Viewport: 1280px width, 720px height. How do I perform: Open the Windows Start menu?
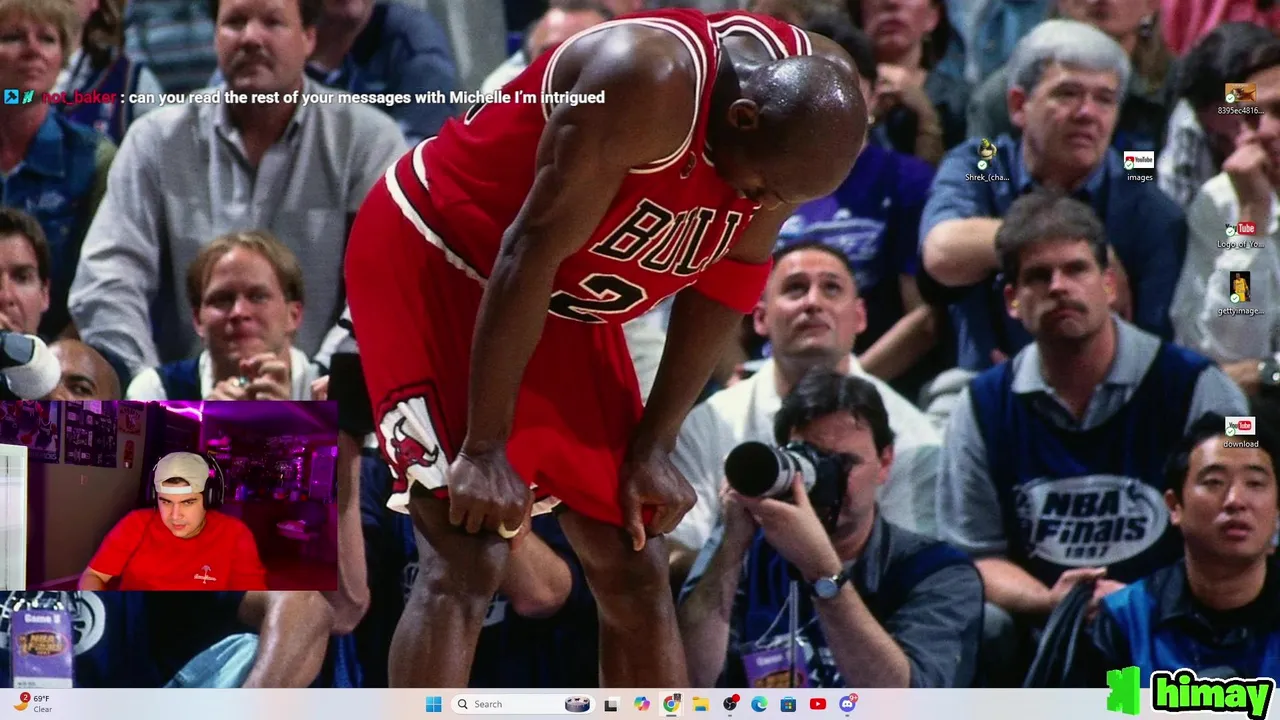tap(433, 704)
